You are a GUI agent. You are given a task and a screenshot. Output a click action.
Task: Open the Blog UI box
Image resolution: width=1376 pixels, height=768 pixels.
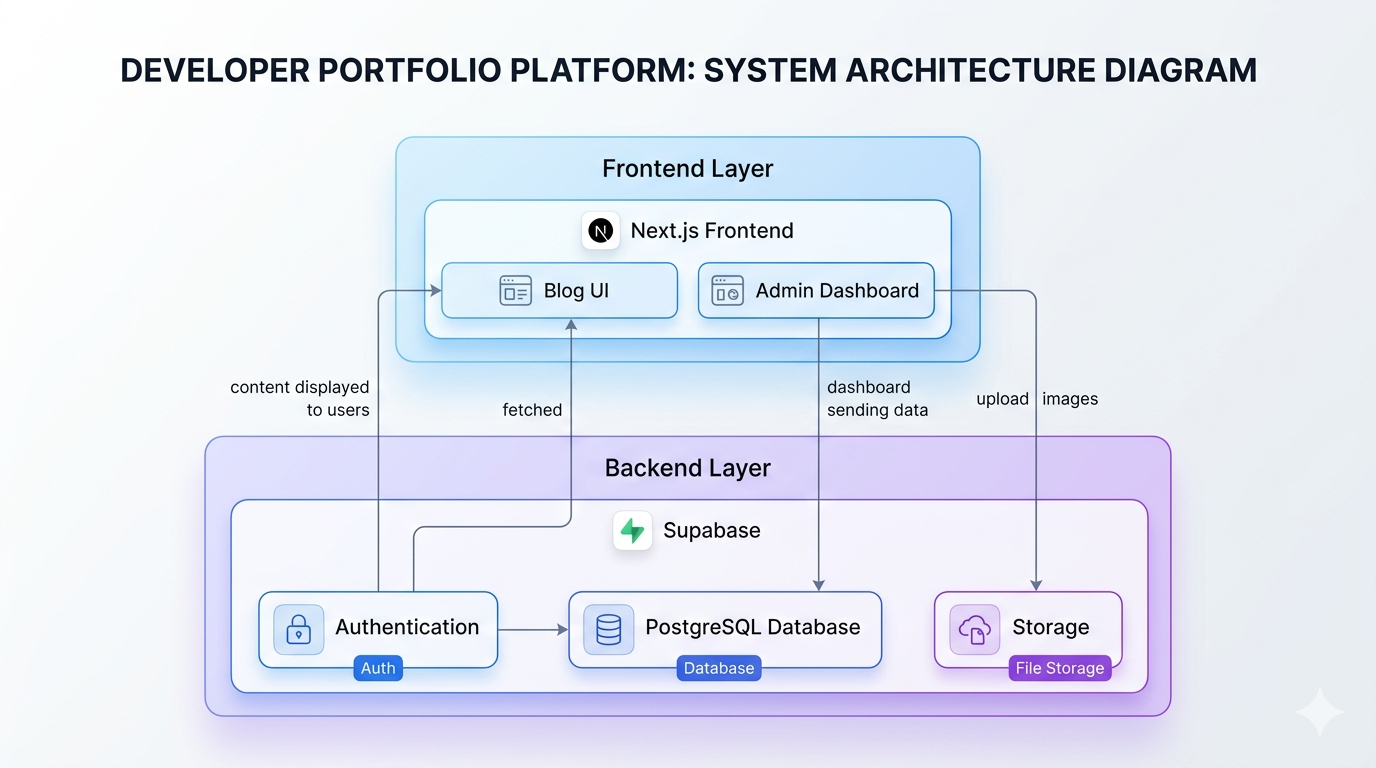coord(559,291)
